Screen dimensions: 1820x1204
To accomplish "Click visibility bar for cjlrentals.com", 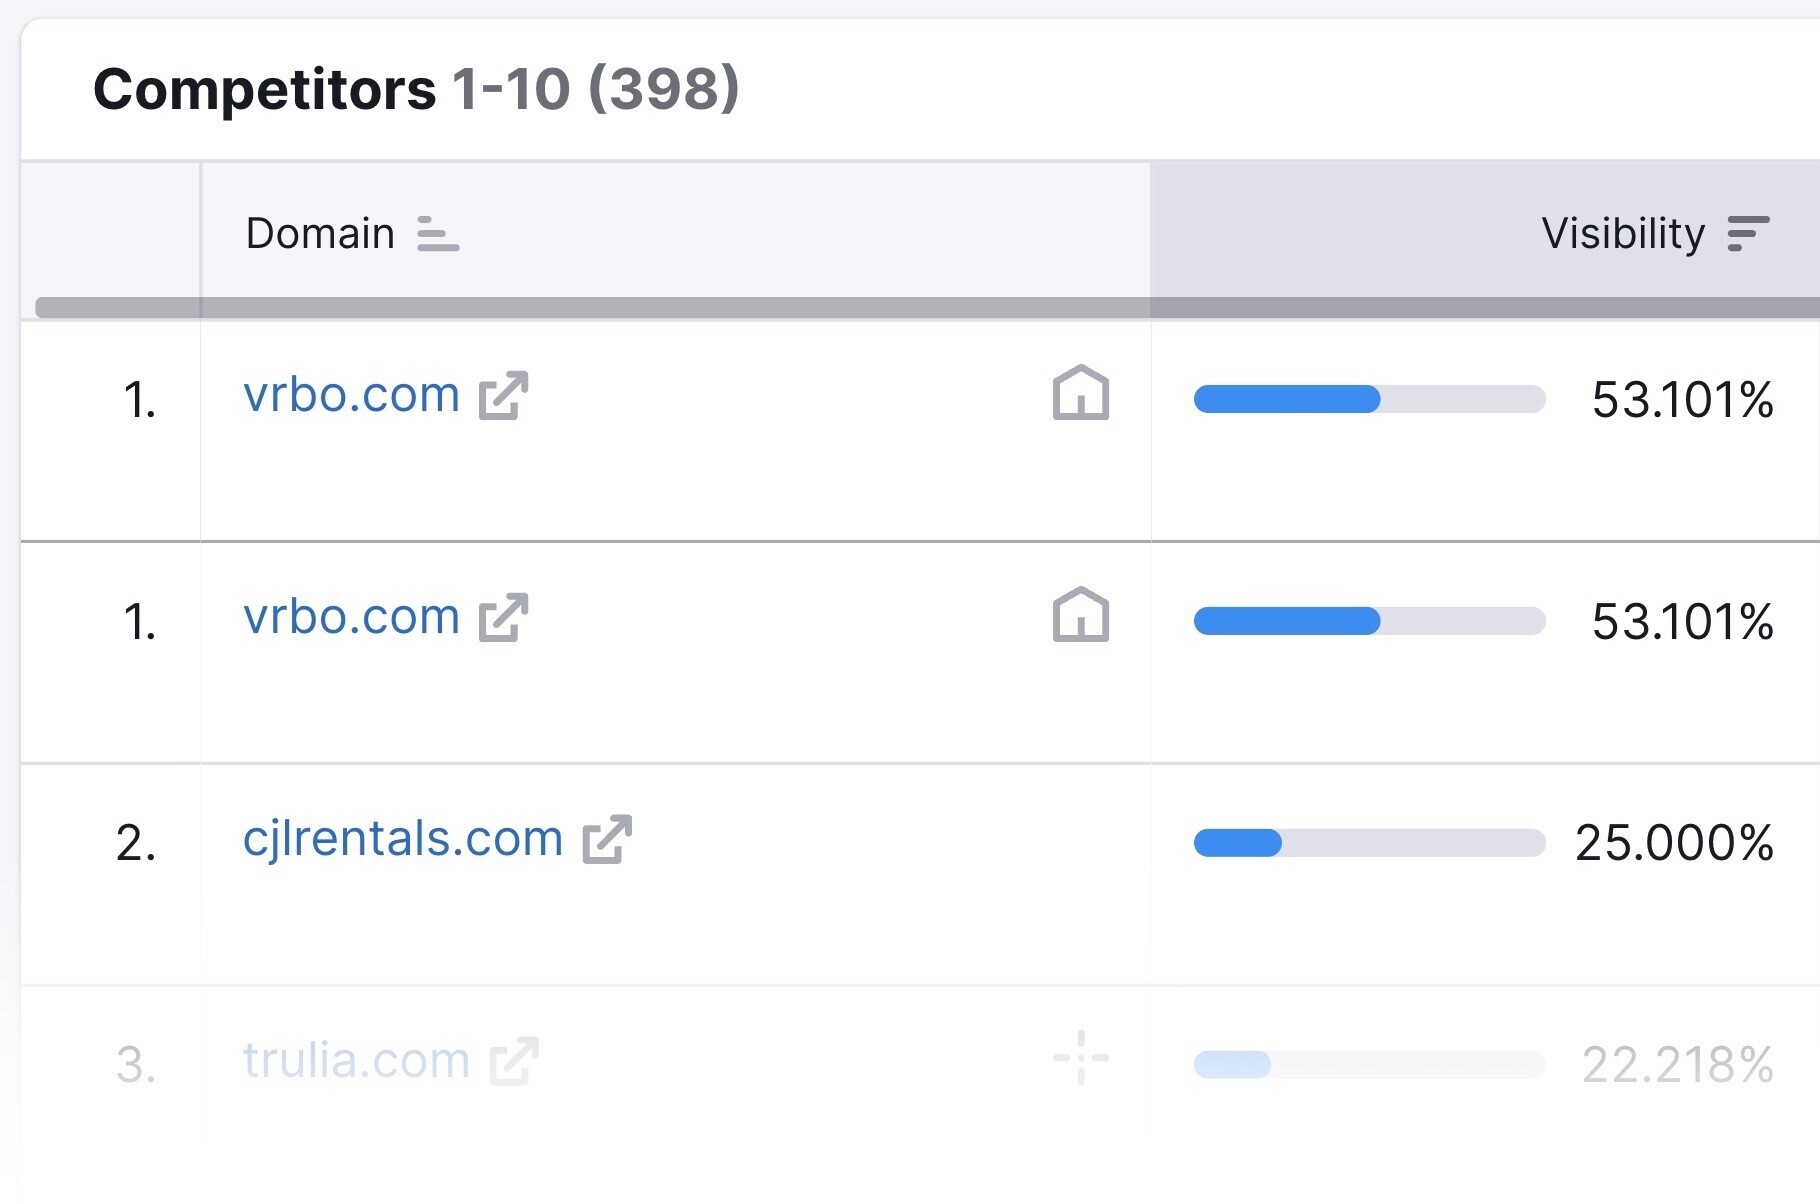I will point(1369,843).
